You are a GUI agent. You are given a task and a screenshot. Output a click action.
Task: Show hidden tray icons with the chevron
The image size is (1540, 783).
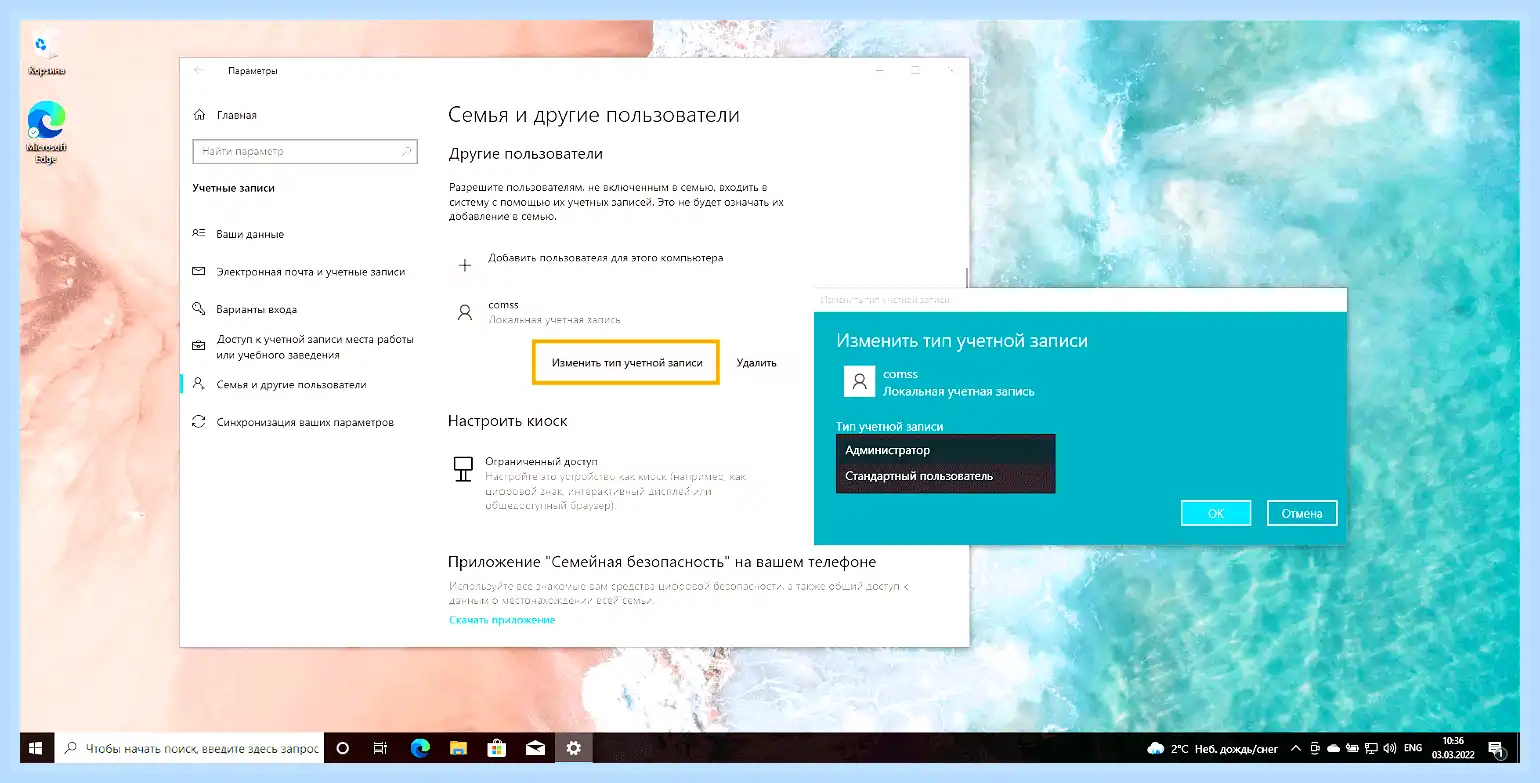(1296, 748)
